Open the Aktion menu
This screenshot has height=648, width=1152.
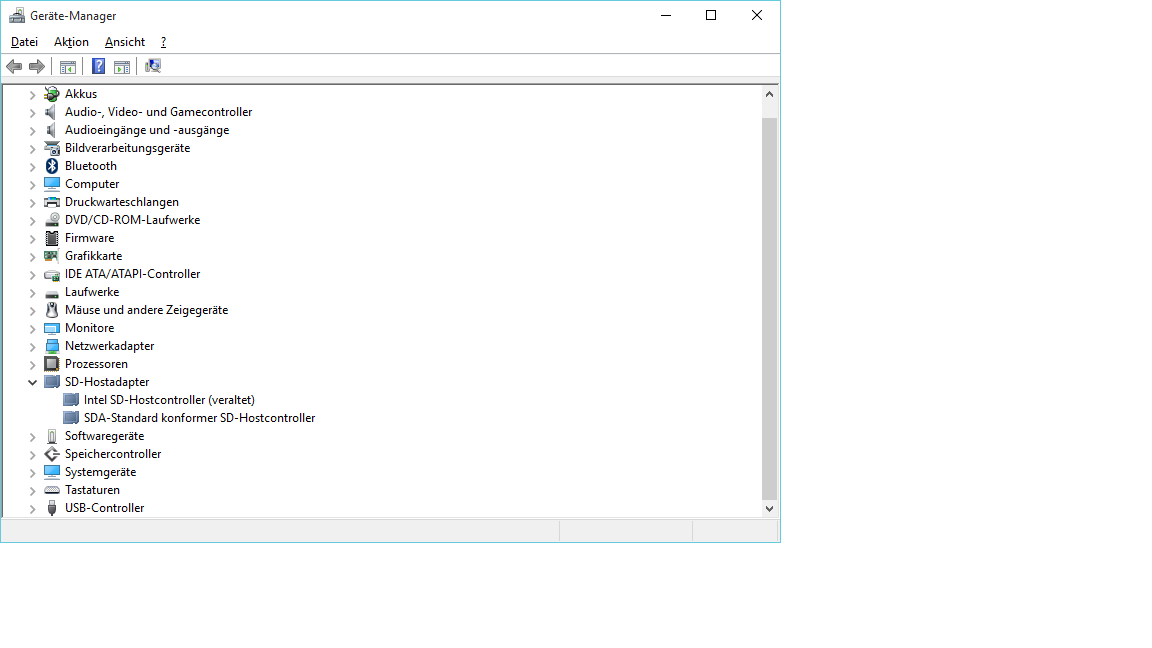[x=71, y=42]
